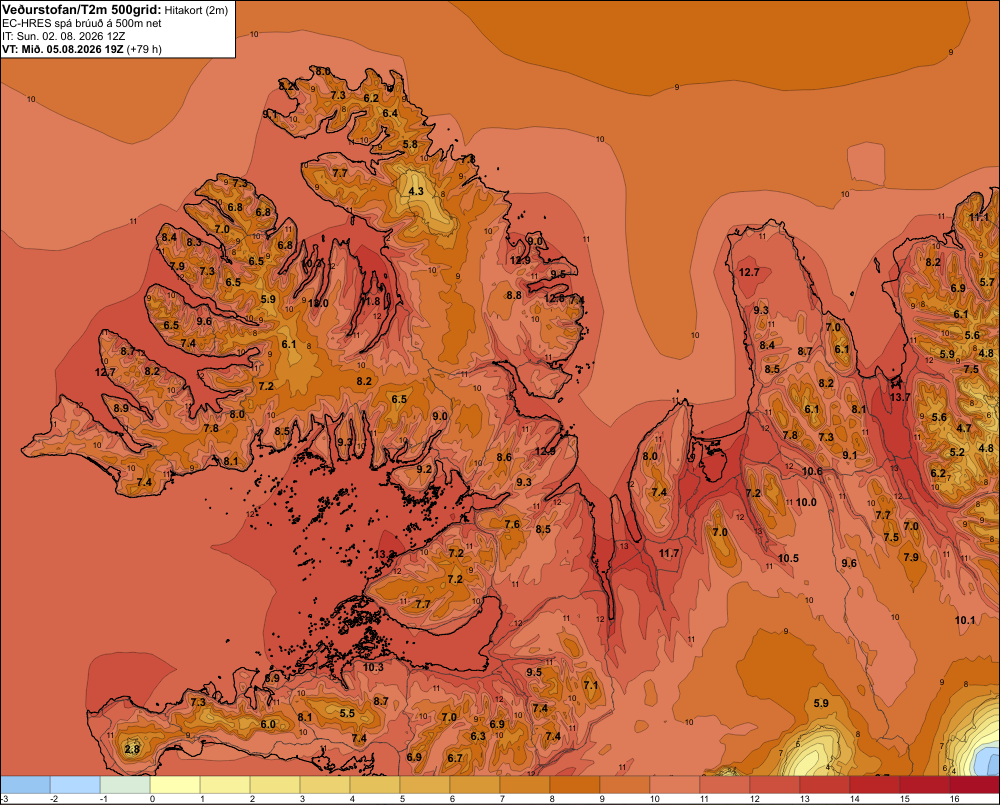The image size is (1000, 805).
Task: Click the Veðurstofan/T2m 500grid title
Action: click(x=81, y=9)
